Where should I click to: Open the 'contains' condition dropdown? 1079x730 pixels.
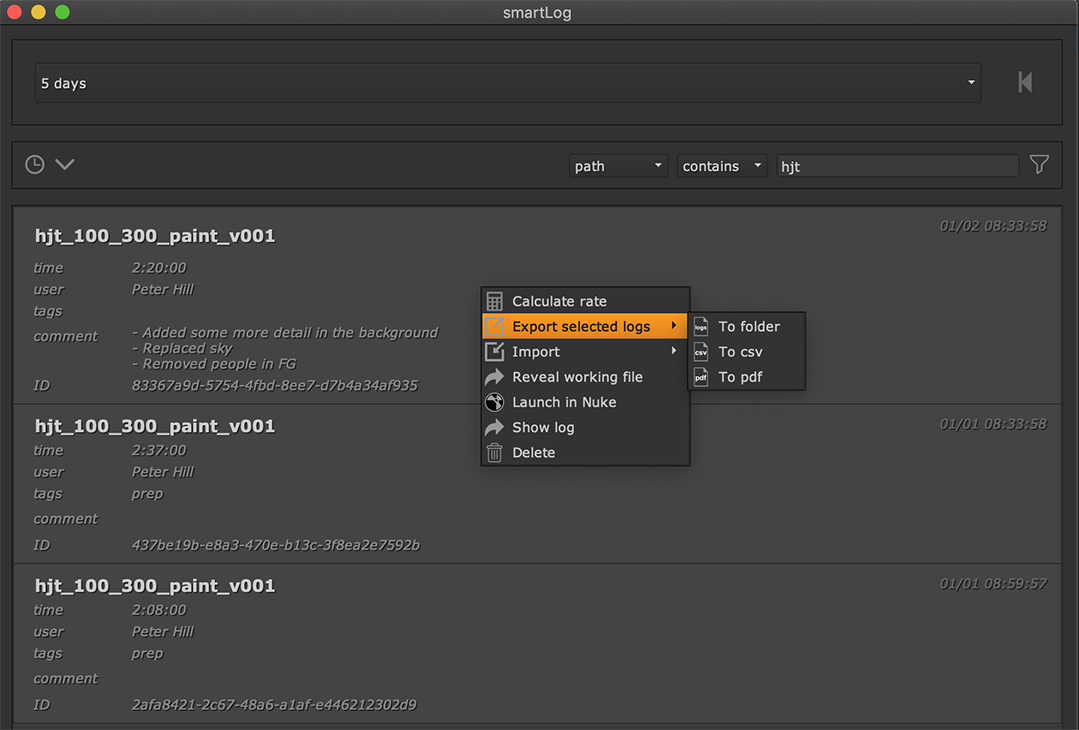click(722, 166)
